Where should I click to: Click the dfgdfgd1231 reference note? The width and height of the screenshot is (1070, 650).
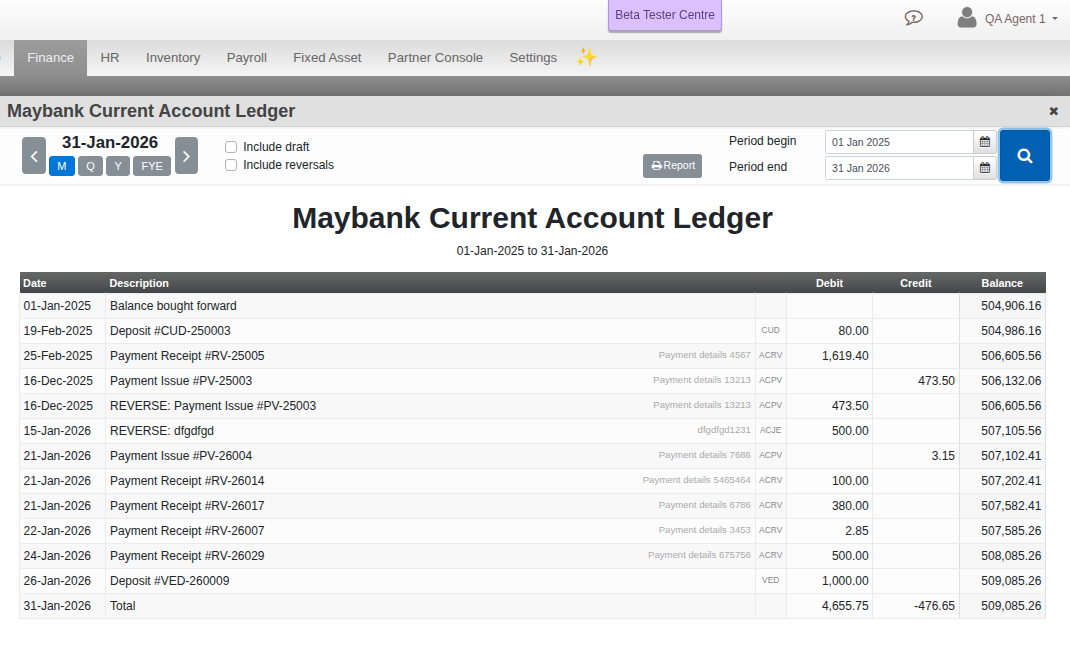click(x=723, y=430)
